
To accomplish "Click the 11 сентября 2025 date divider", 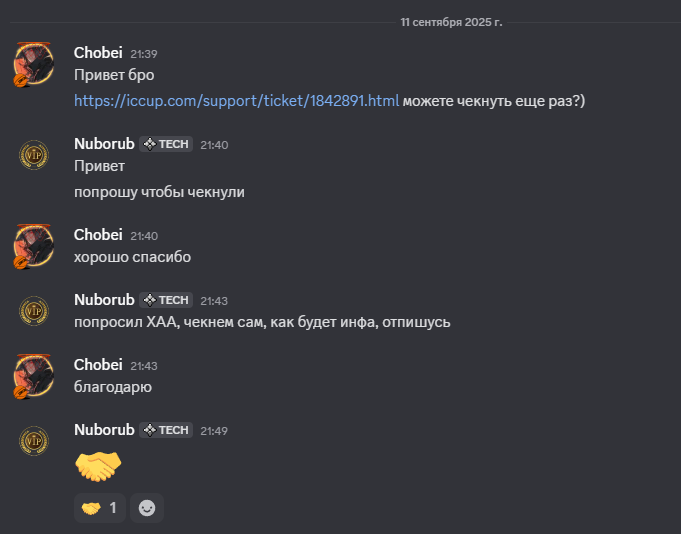I will (451, 22).
